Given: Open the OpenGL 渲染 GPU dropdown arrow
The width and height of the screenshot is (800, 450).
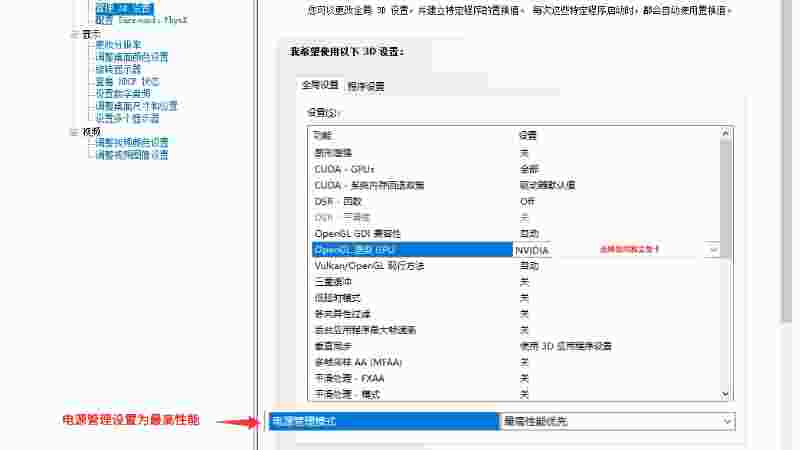Looking at the screenshot, I should tap(713, 249).
